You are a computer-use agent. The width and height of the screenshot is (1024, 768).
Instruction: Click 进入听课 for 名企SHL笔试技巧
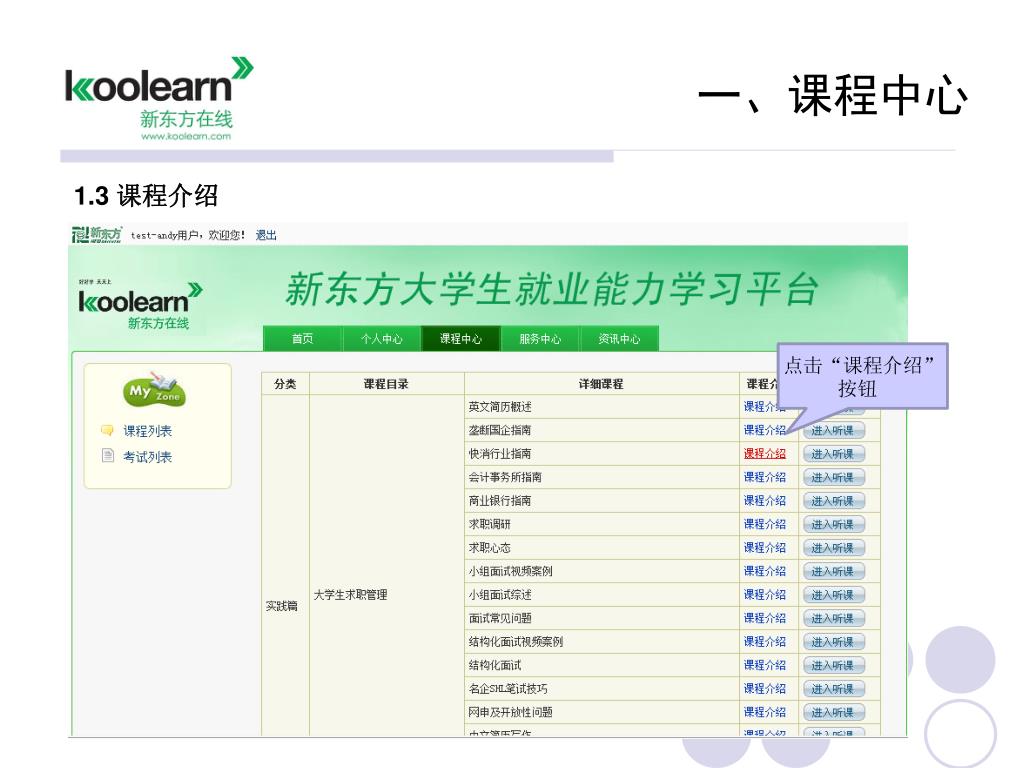pyautogui.click(x=833, y=689)
